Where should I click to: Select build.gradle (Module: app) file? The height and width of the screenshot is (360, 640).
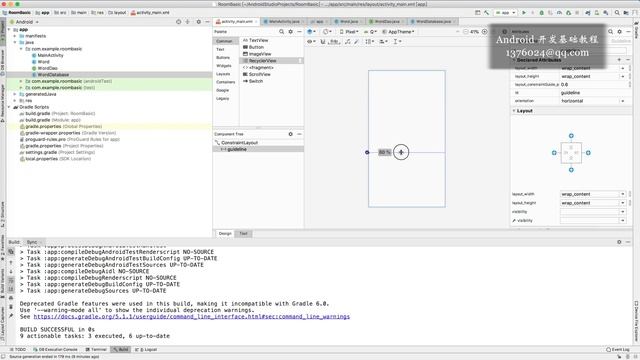pyautogui.click(x=53, y=120)
